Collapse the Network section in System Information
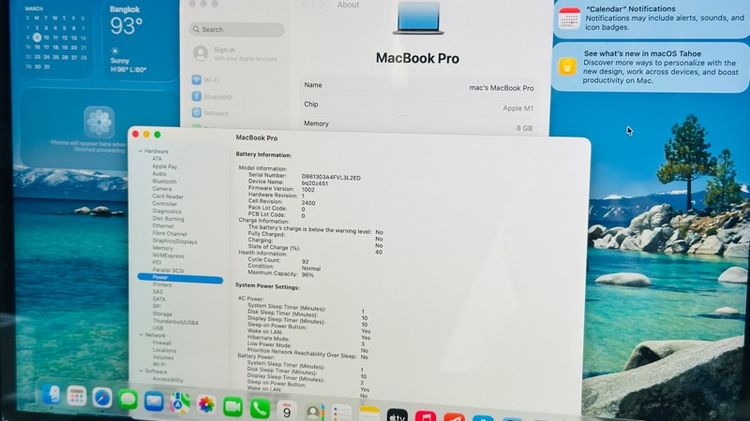 (141, 335)
